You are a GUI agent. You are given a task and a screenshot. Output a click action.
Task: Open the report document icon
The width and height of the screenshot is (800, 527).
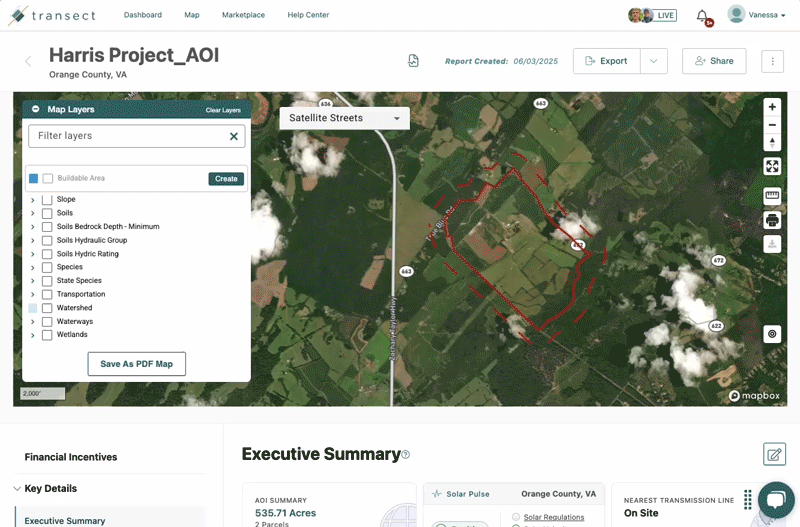pos(413,61)
